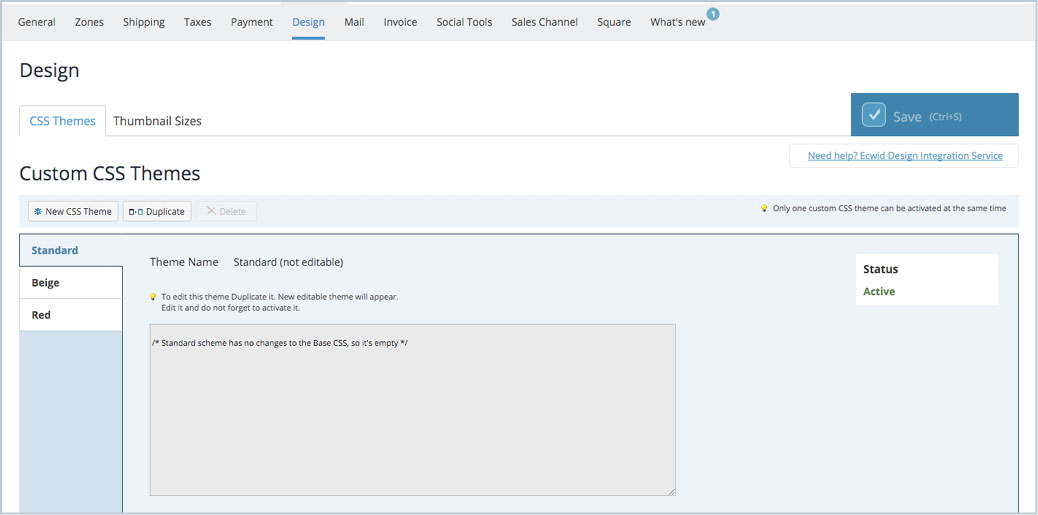Go to the Payment settings tab
Screen dimensions: 1038x515
(252, 22)
